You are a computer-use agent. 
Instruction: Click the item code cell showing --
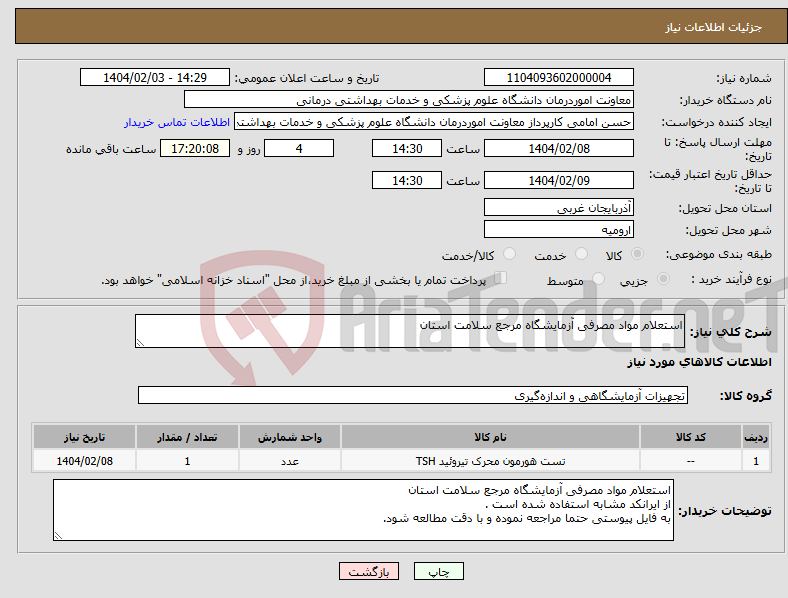click(691, 460)
